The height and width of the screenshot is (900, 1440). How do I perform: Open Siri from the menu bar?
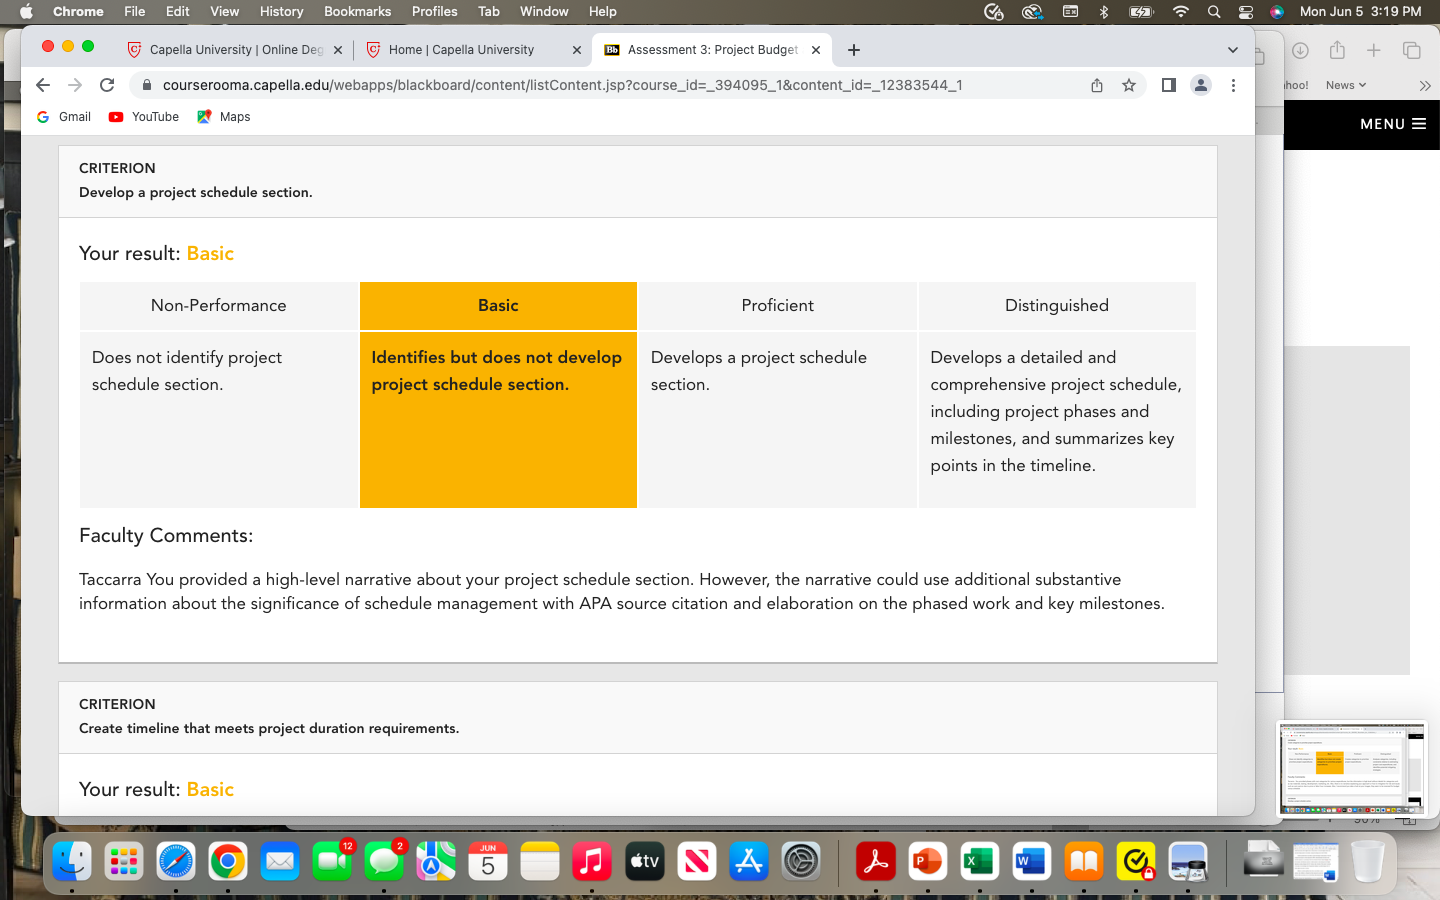coord(1277,11)
